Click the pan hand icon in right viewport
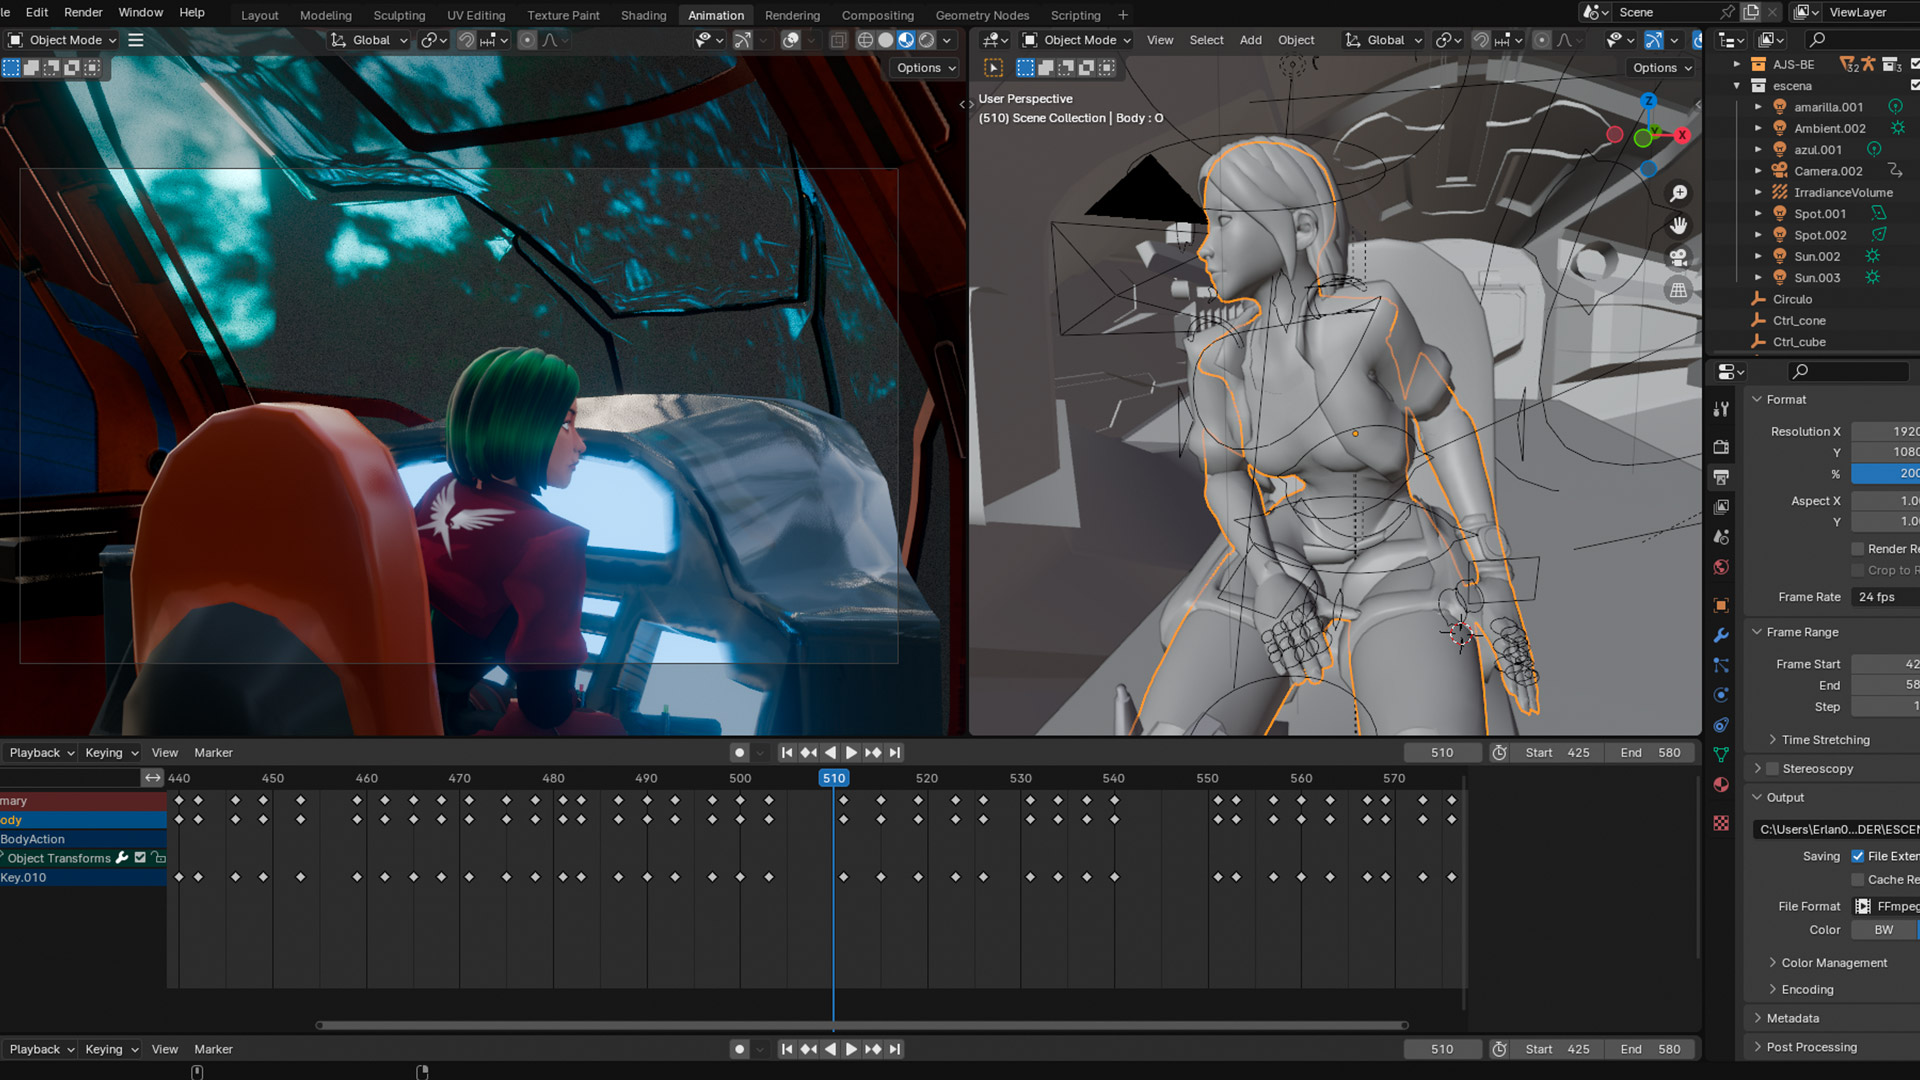The width and height of the screenshot is (1920, 1080). click(x=1679, y=226)
